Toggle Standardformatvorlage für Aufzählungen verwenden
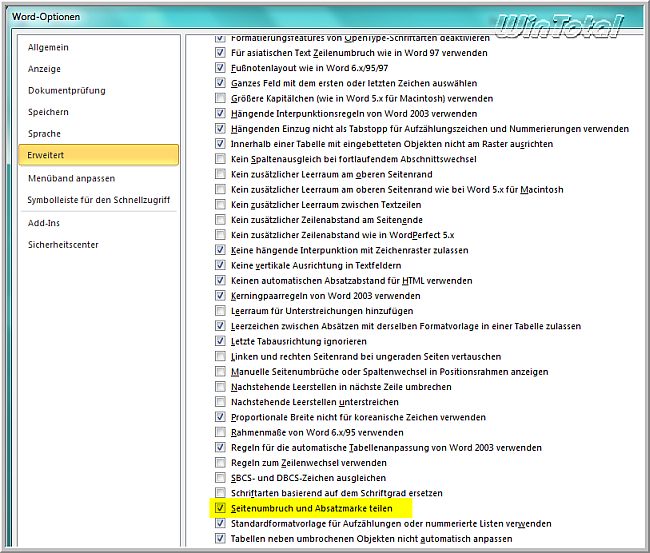The height and width of the screenshot is (553, 650). [220, 524]
